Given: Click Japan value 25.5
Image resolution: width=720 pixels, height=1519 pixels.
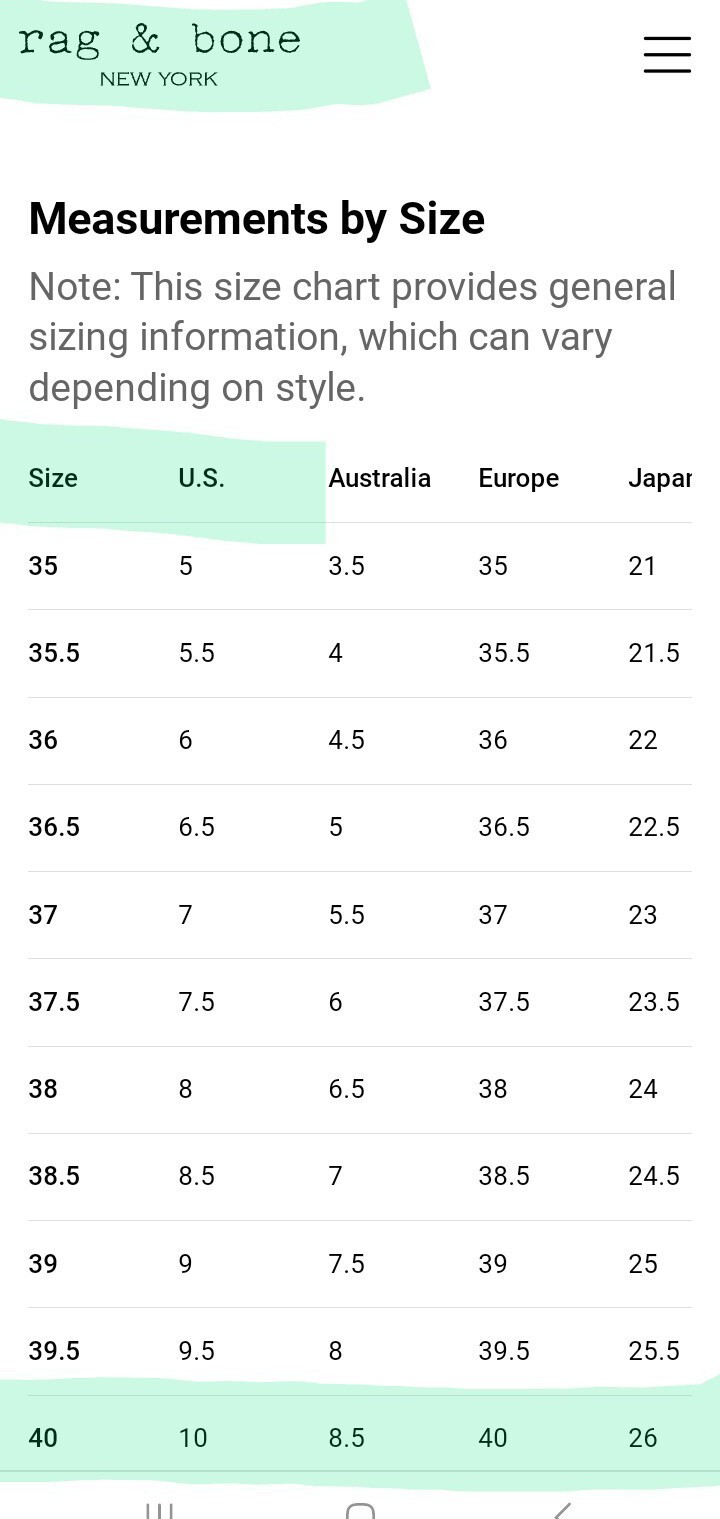Looking at the screenshot, I should pos(654,1351).
